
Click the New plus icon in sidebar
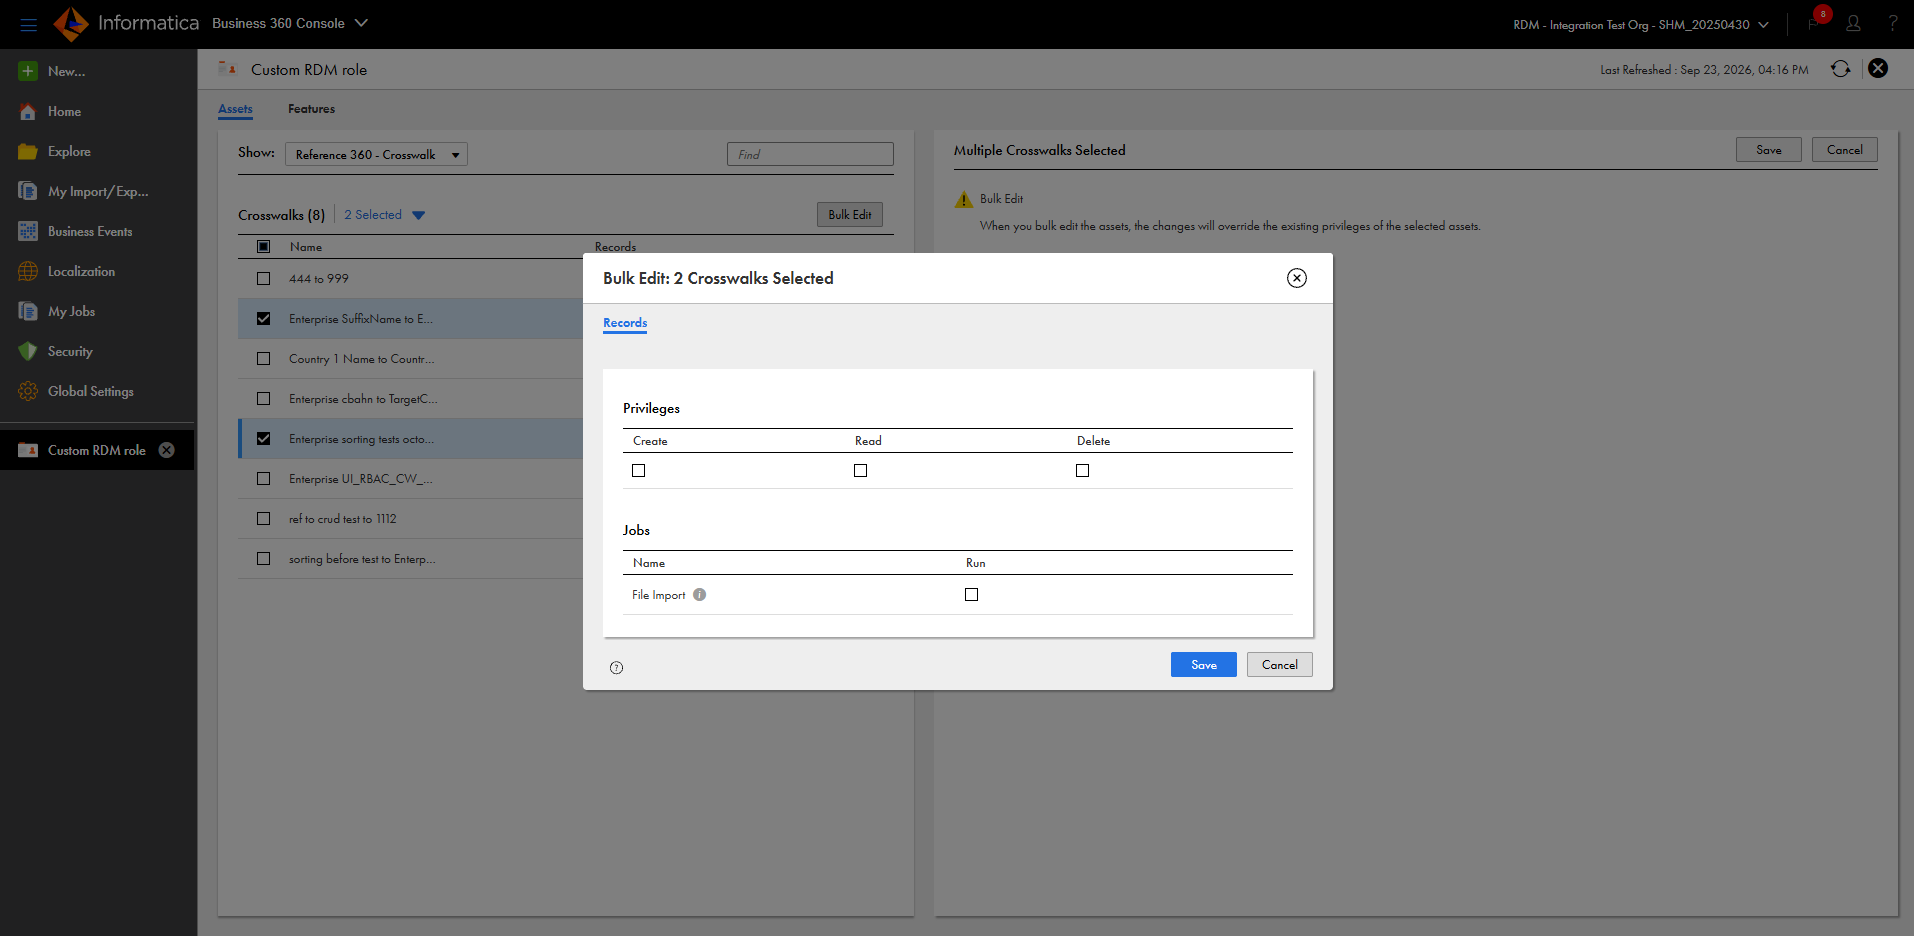click(x=28, y=71)
